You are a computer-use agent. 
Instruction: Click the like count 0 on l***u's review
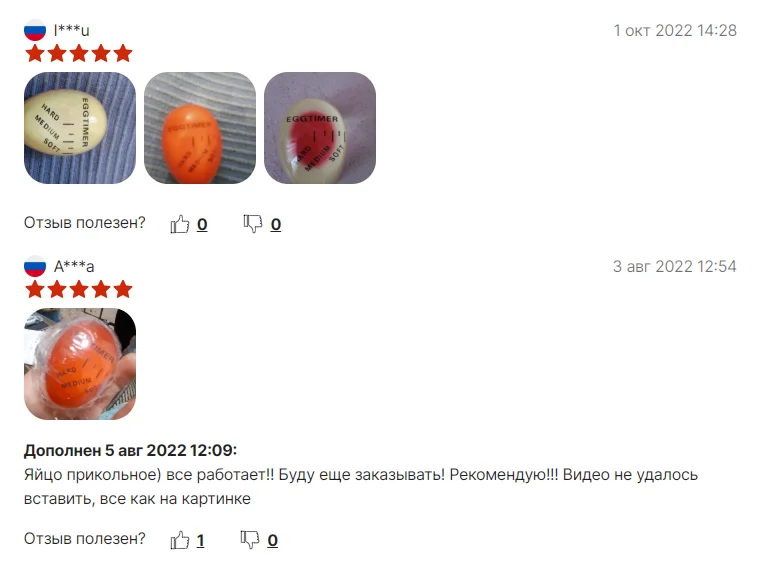pos(202,225)
